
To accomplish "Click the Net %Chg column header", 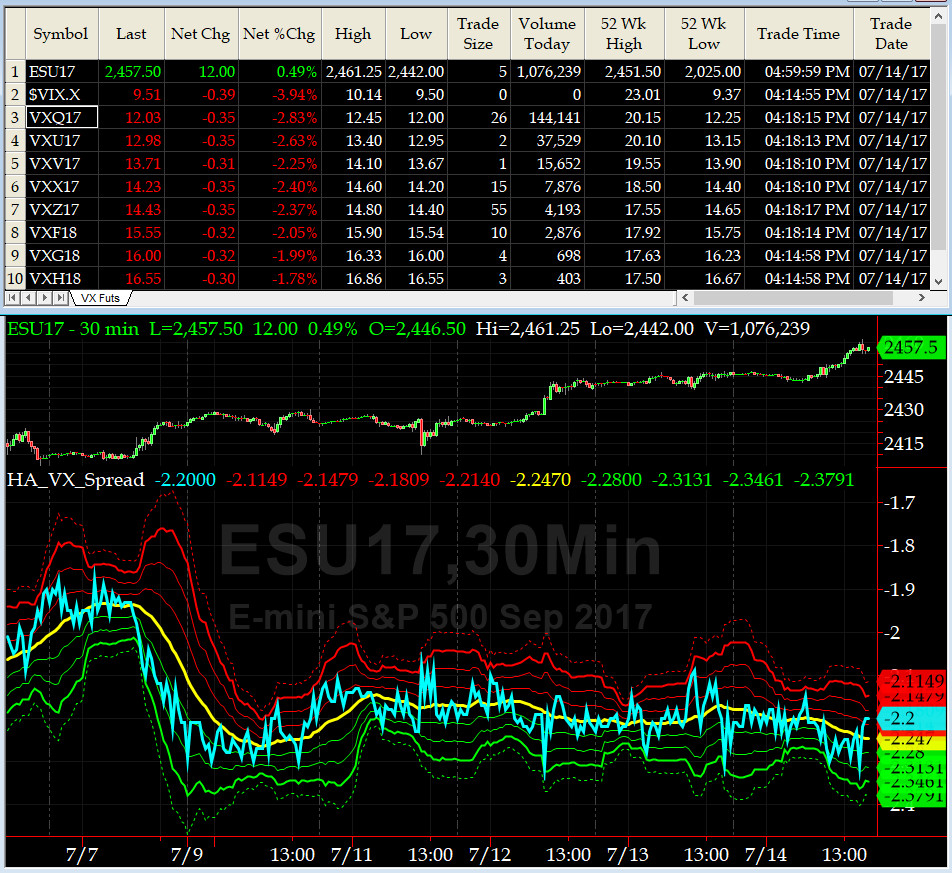I will (279, 34).
